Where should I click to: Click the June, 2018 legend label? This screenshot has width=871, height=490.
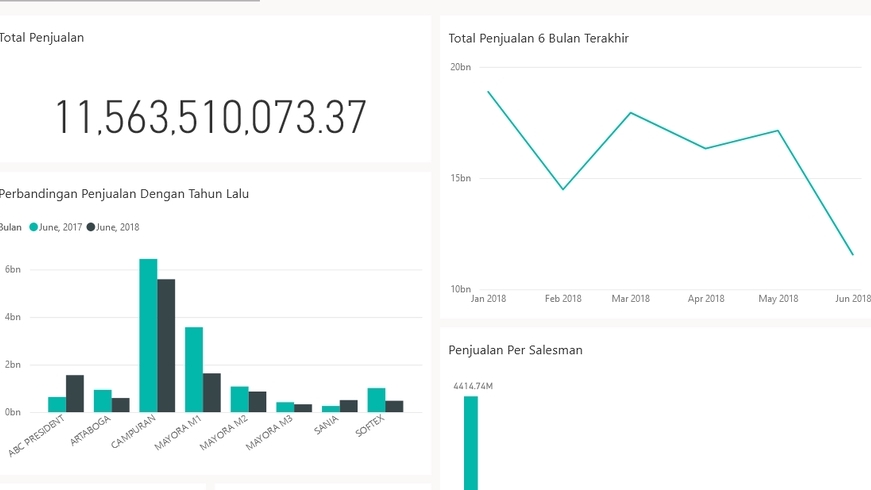click(x=118, y=227)
